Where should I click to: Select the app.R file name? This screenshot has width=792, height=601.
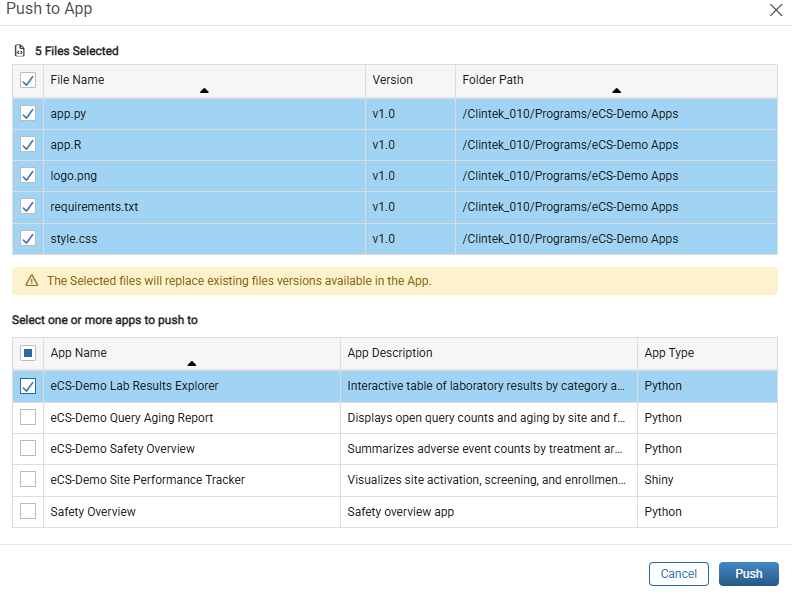pos(66,145)
